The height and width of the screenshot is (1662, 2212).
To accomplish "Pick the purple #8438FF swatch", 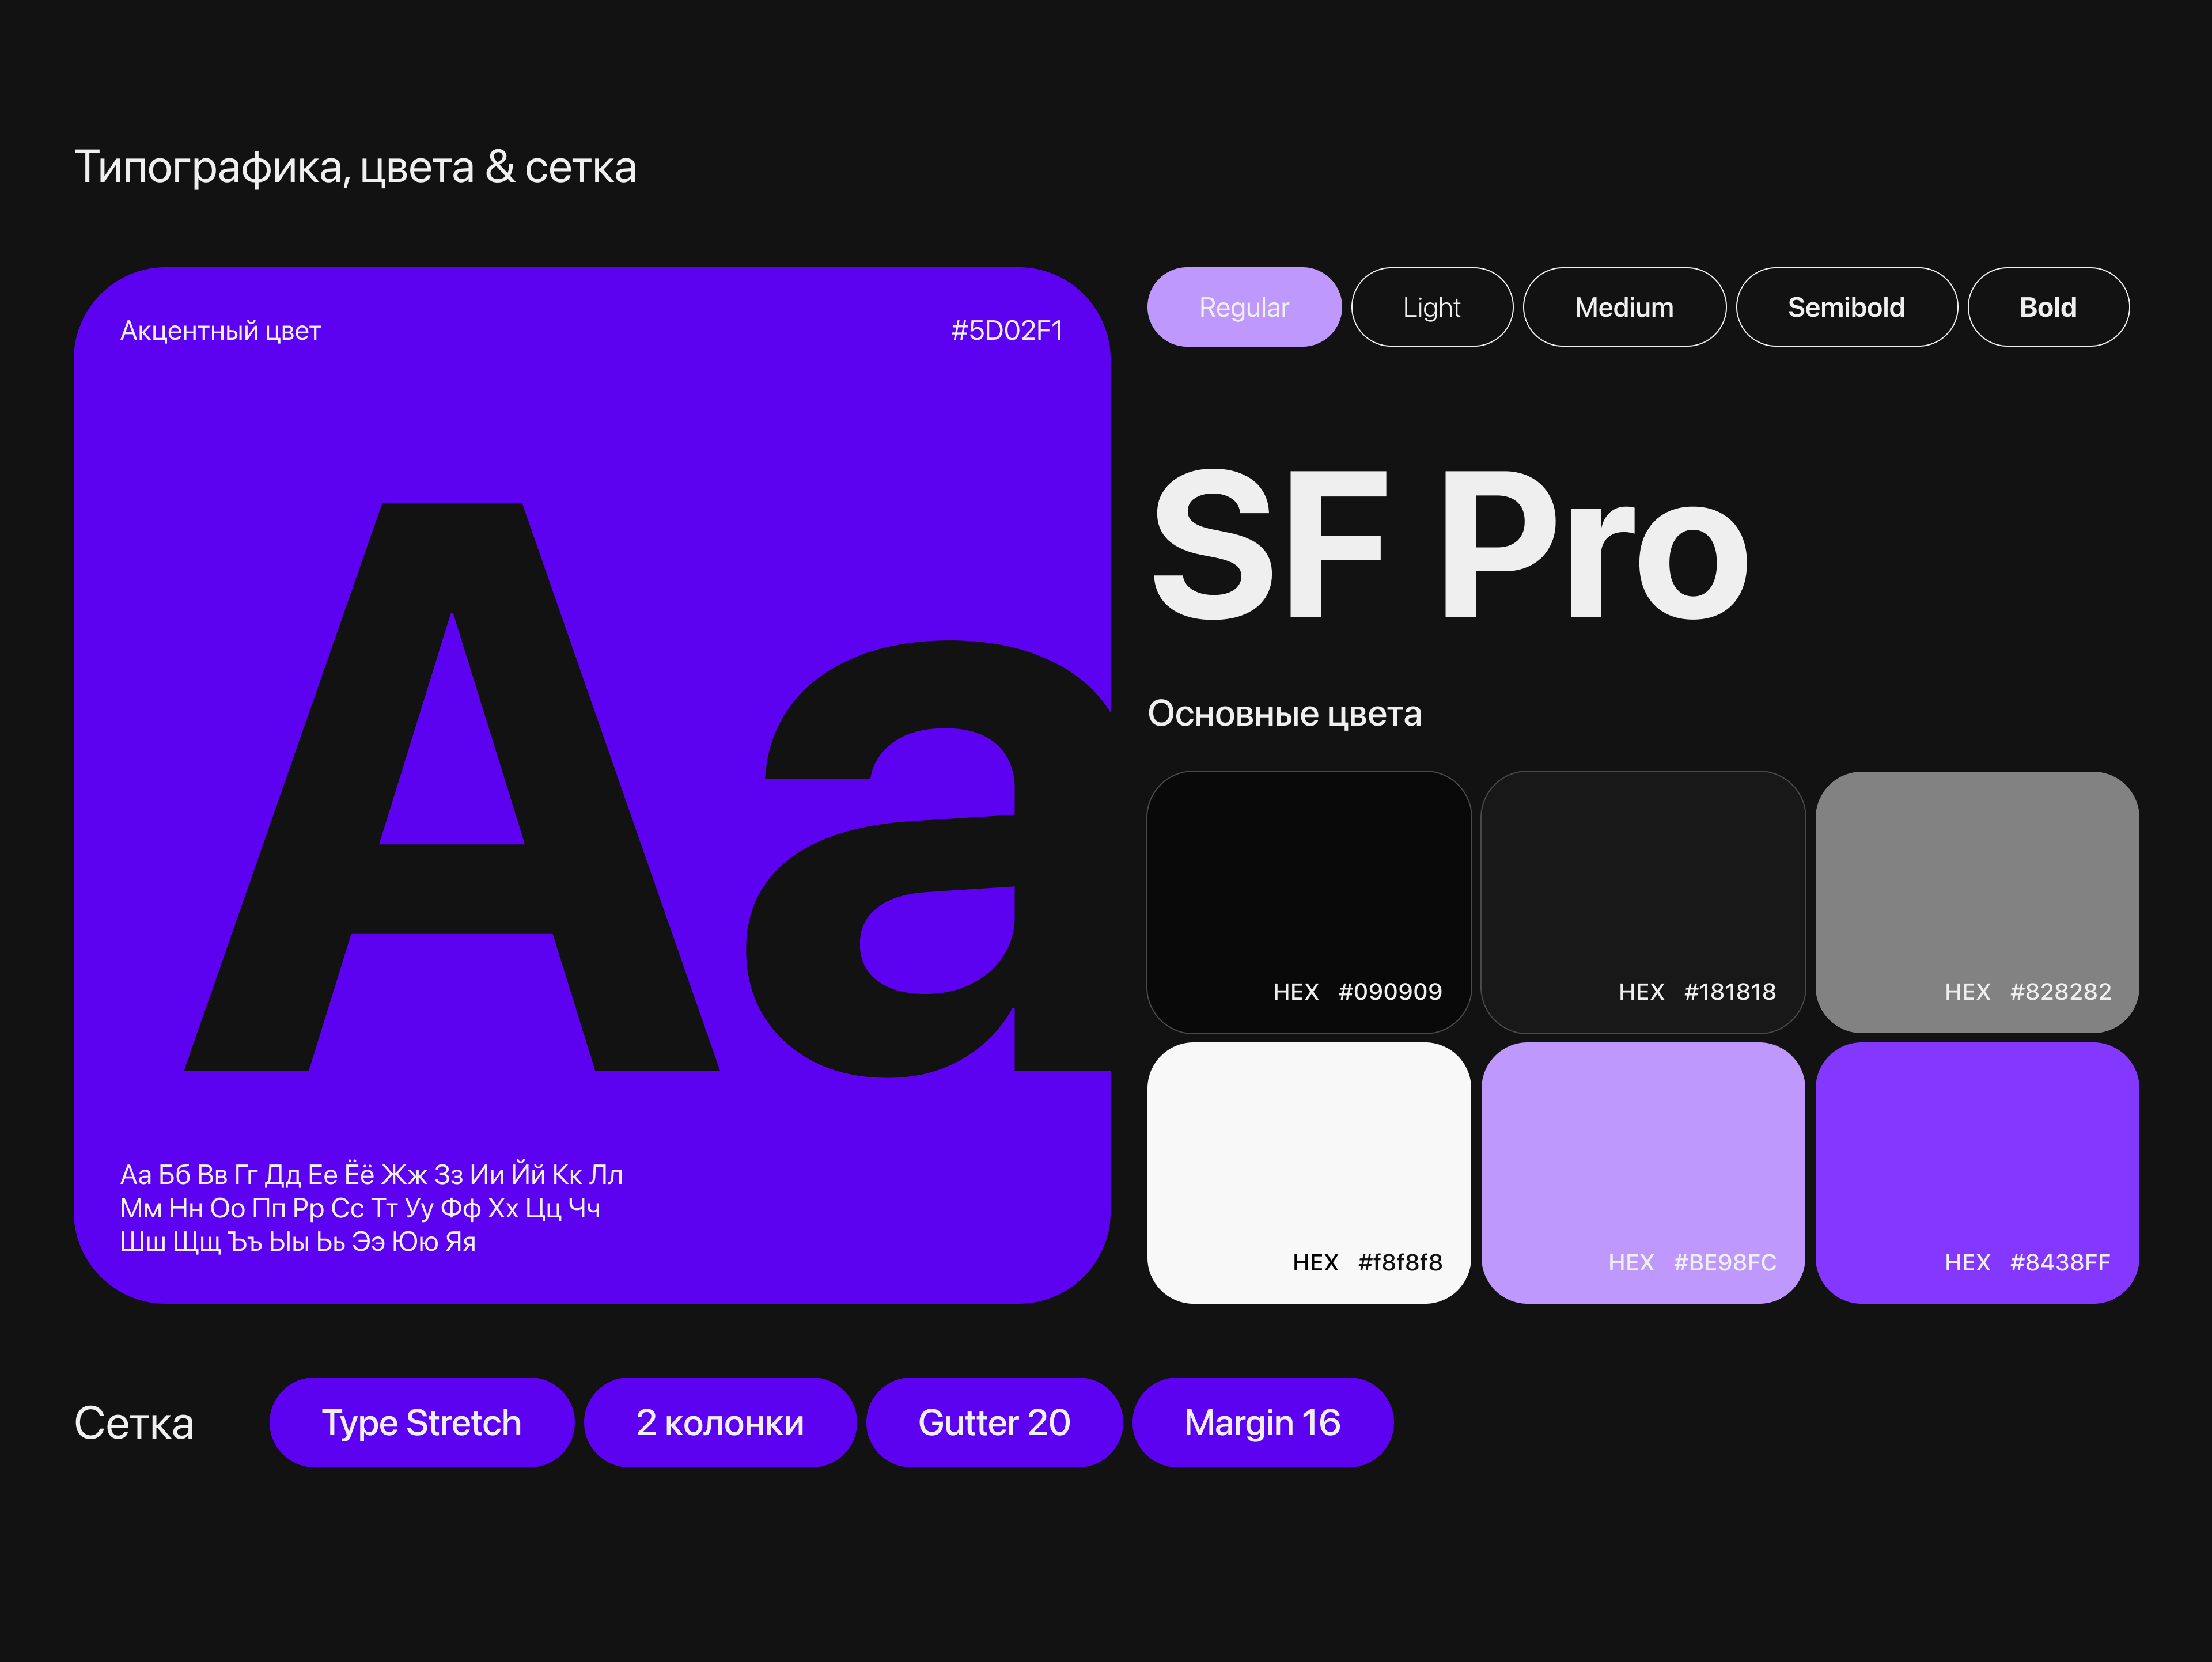I will [1976, 1172].
